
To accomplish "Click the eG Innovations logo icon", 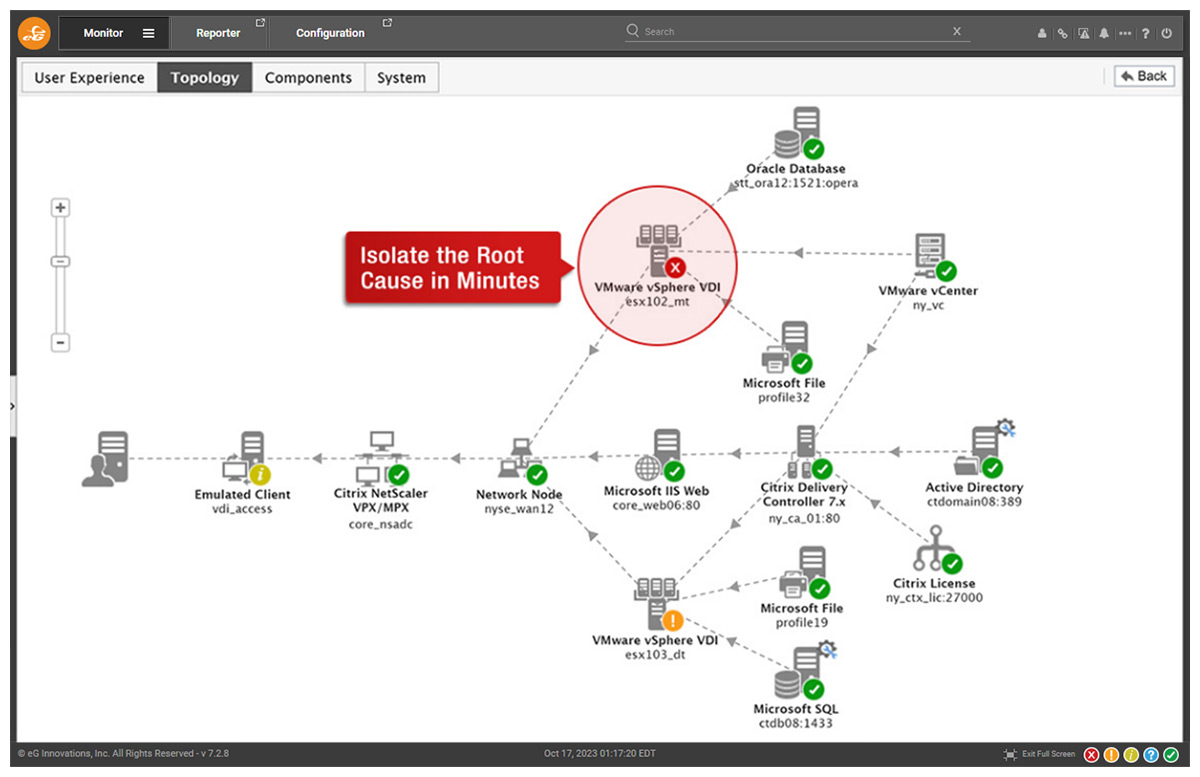I will (34, 34).
